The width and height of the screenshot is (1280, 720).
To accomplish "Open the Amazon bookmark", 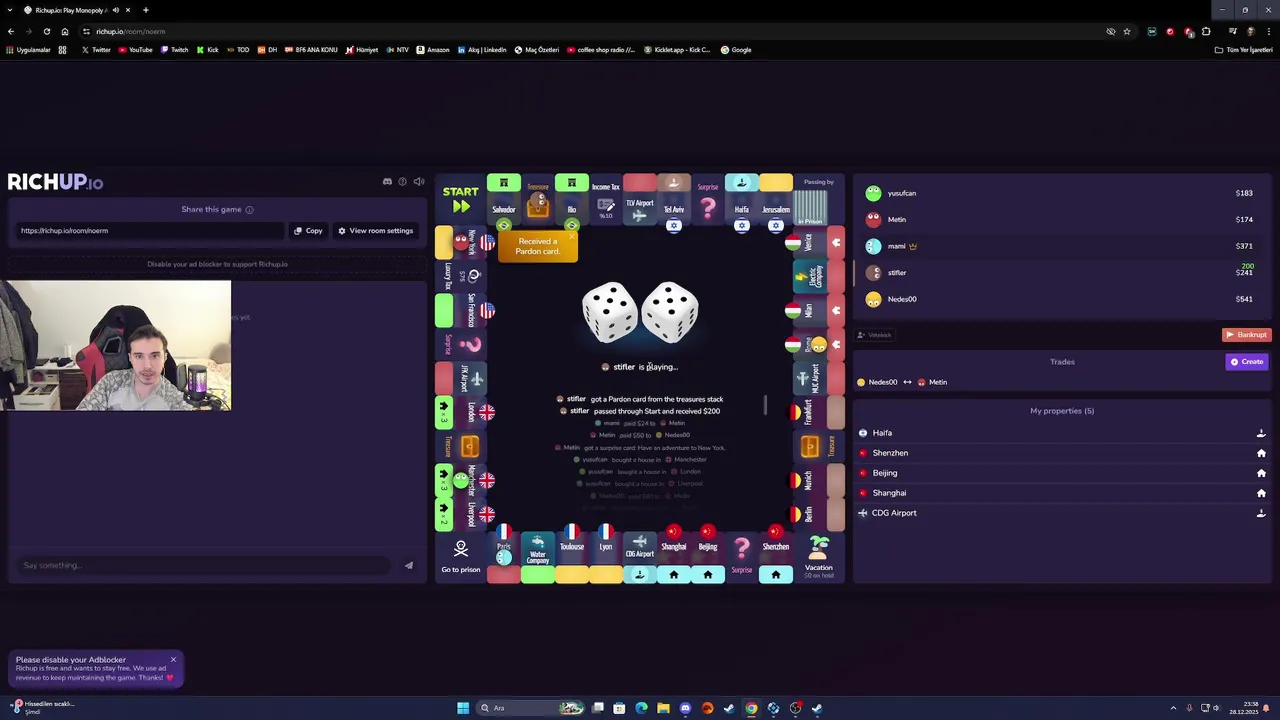I will 433,50.
